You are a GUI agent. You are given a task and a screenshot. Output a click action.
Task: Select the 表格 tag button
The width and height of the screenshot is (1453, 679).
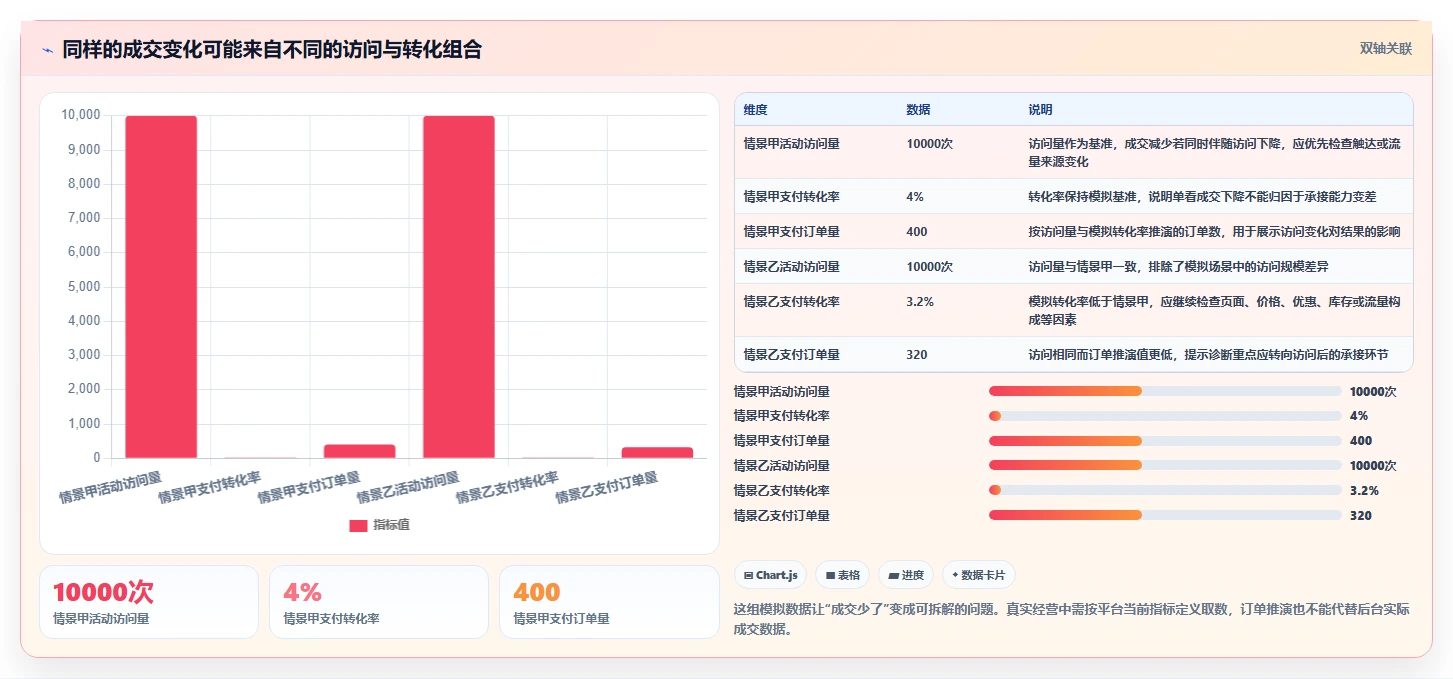(x=842, y=575)
